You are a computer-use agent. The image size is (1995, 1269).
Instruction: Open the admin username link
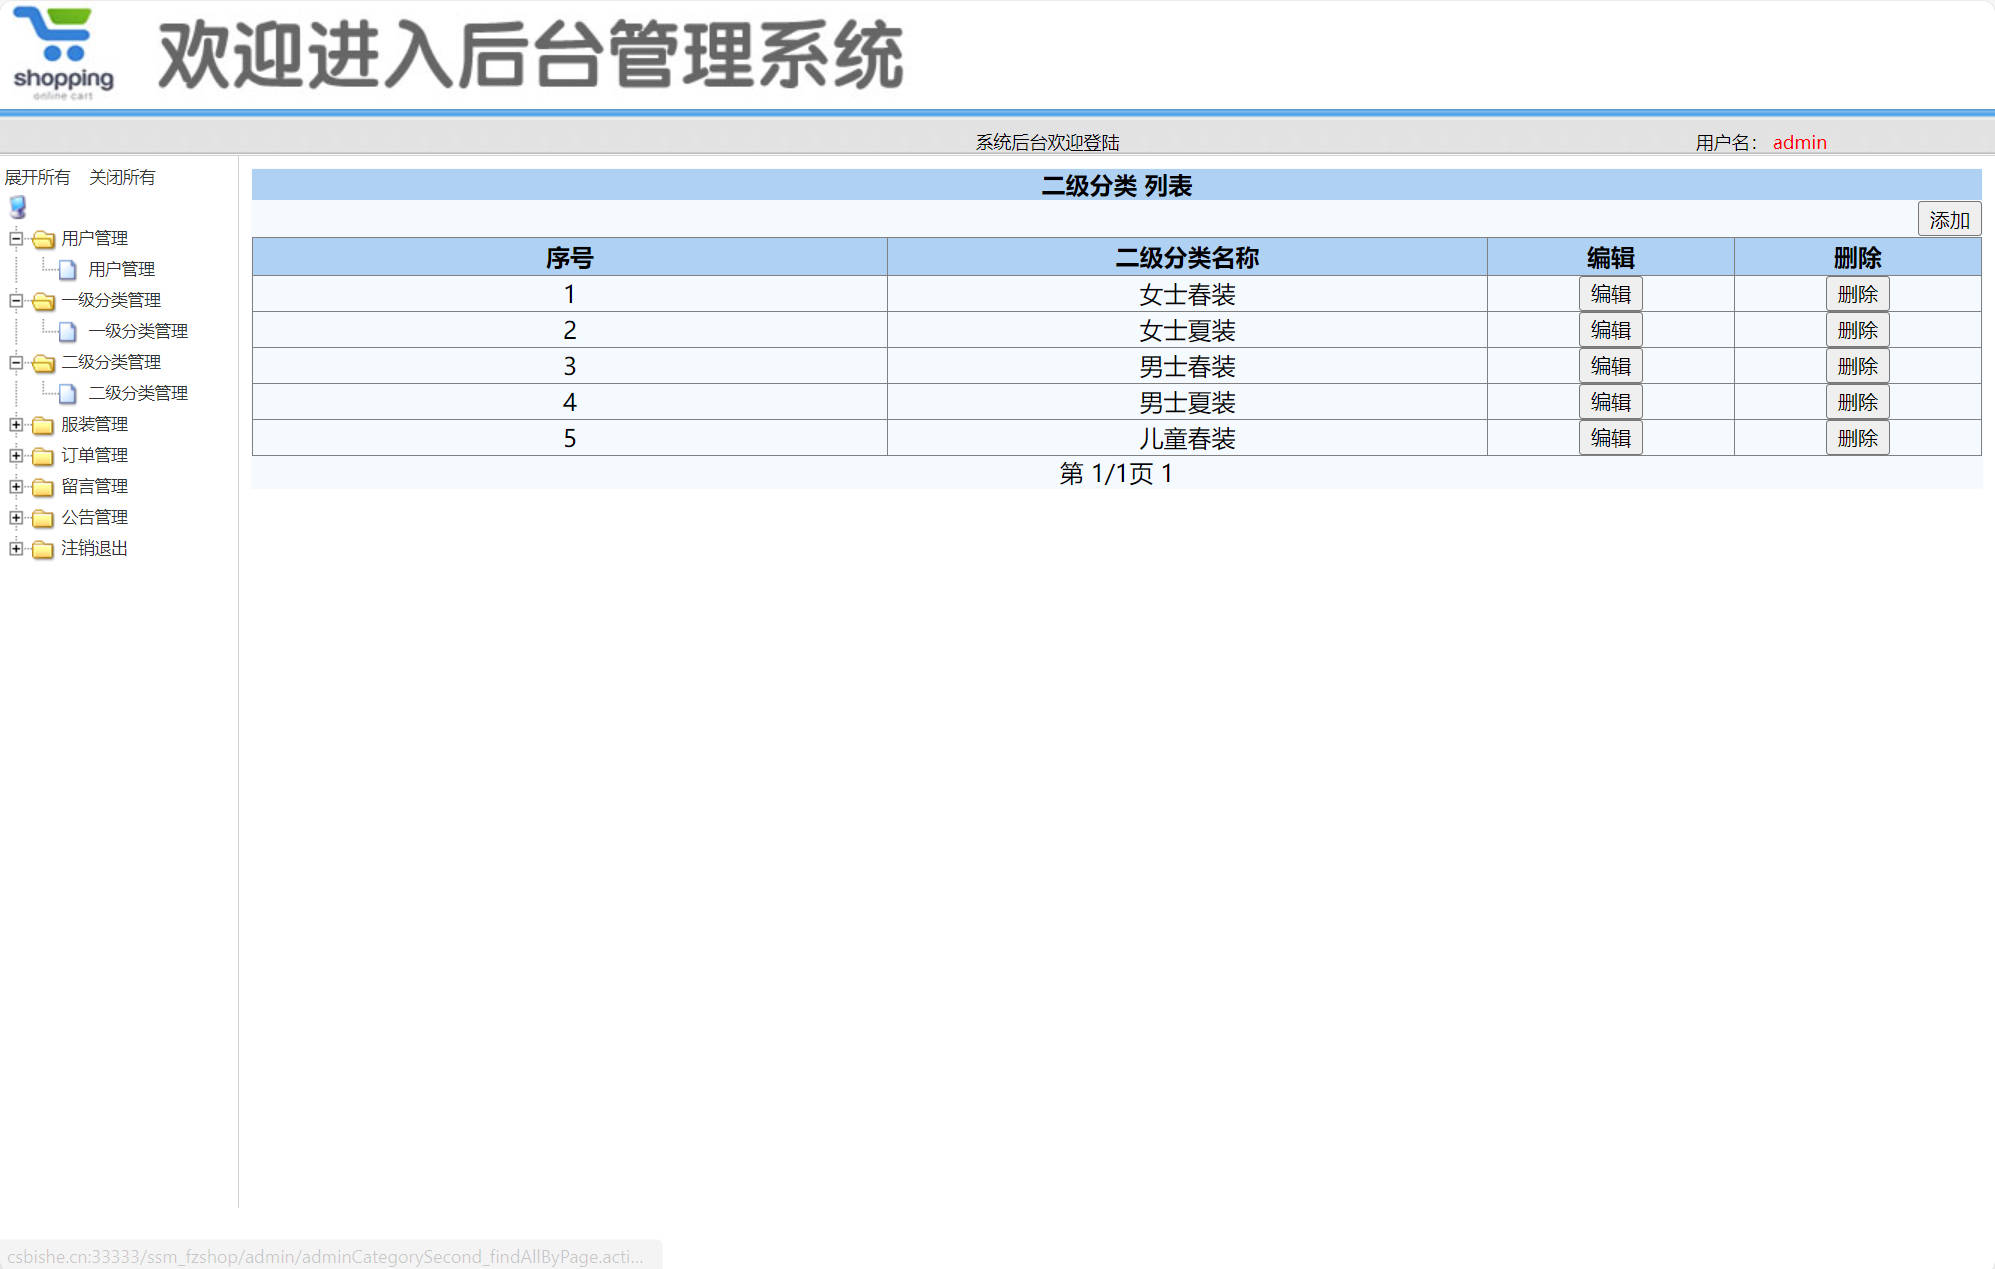tap(1798, 141)
